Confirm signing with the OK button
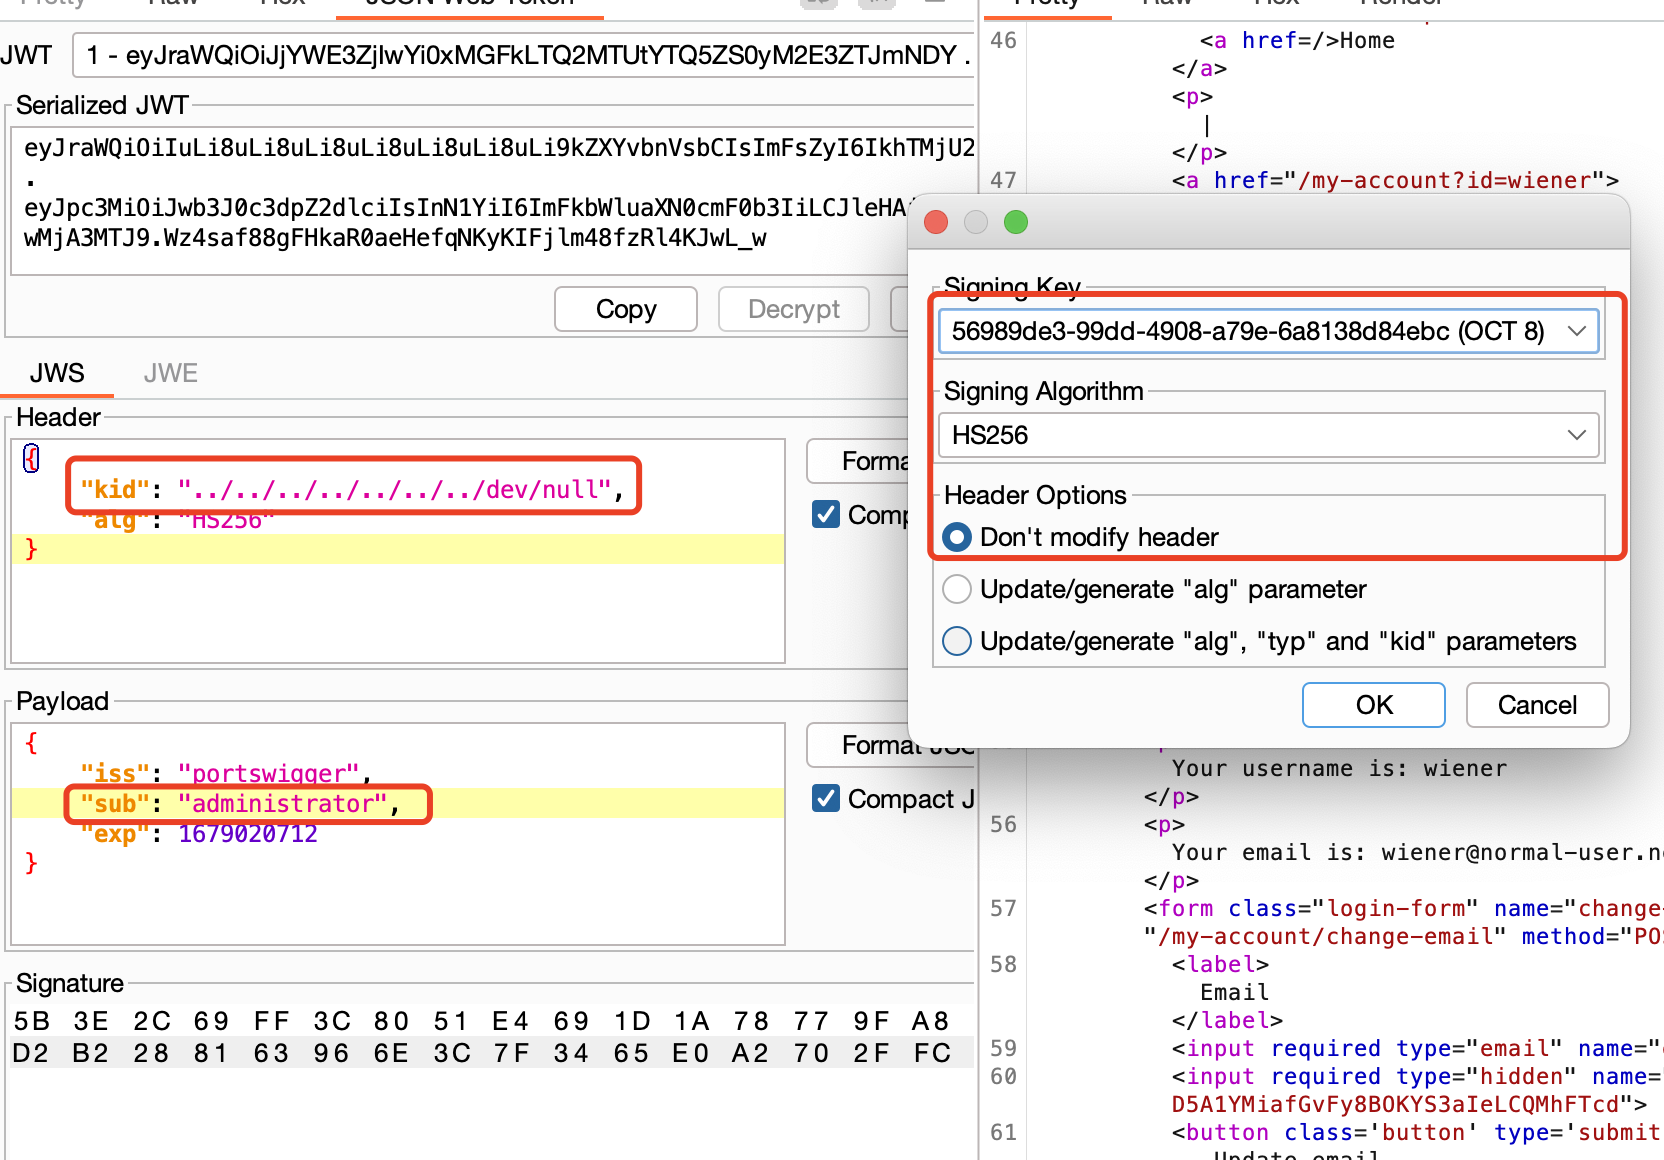 (1374, 705)
